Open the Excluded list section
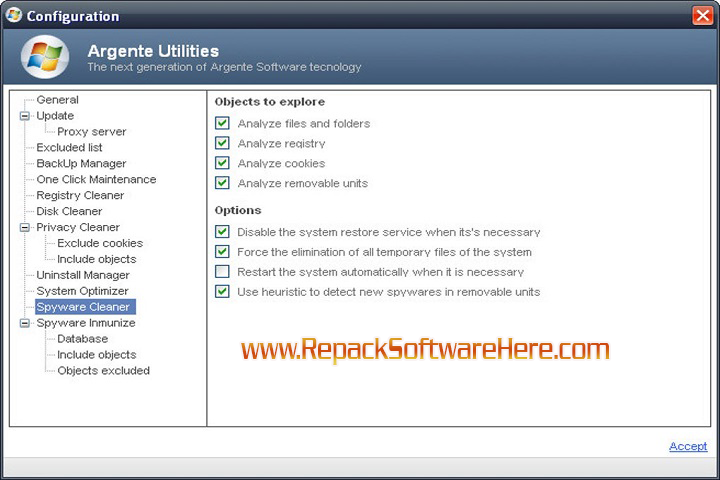 (x=69, y=147)
